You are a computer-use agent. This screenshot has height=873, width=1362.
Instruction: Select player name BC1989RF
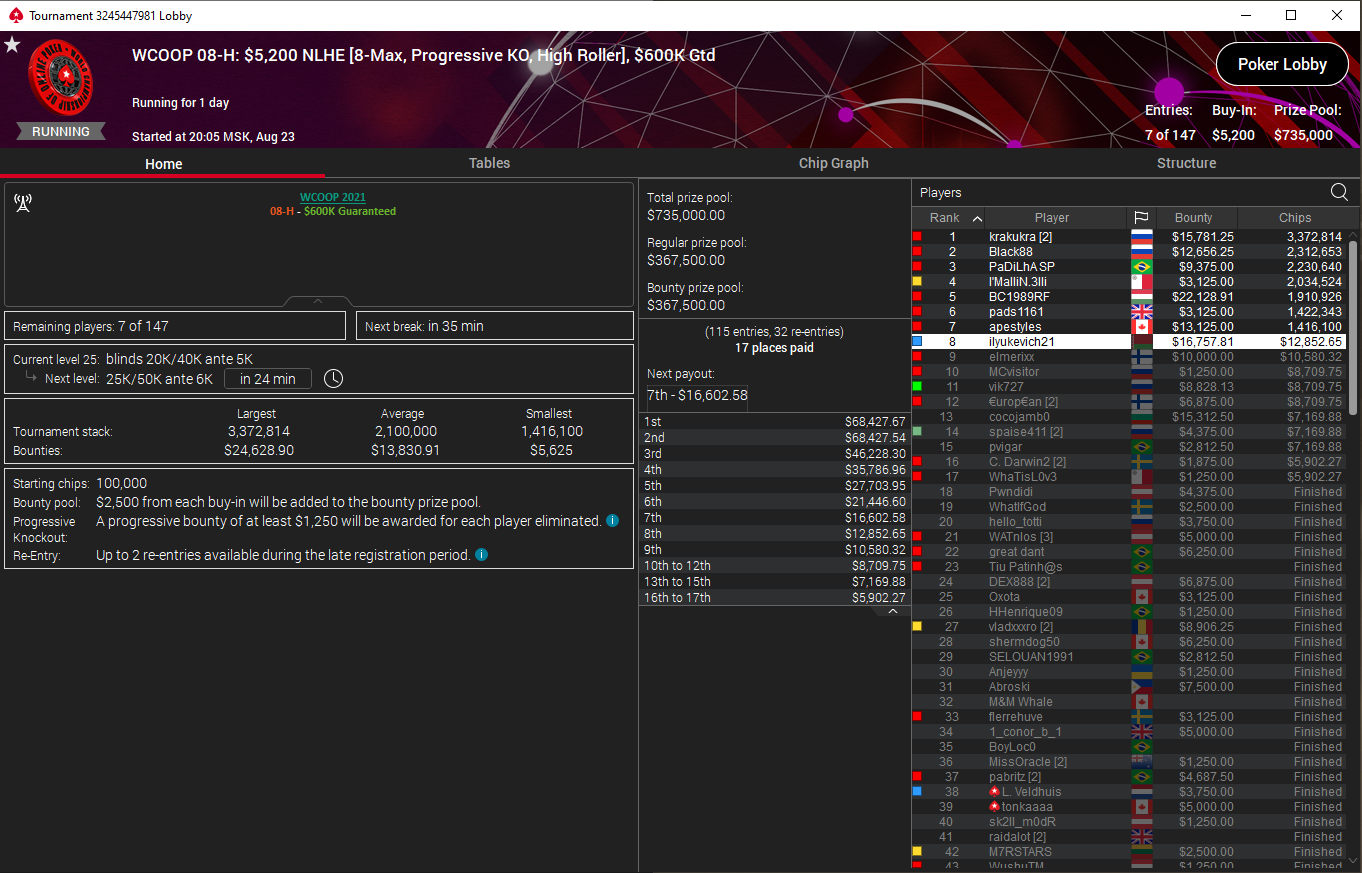[1019, 297]
